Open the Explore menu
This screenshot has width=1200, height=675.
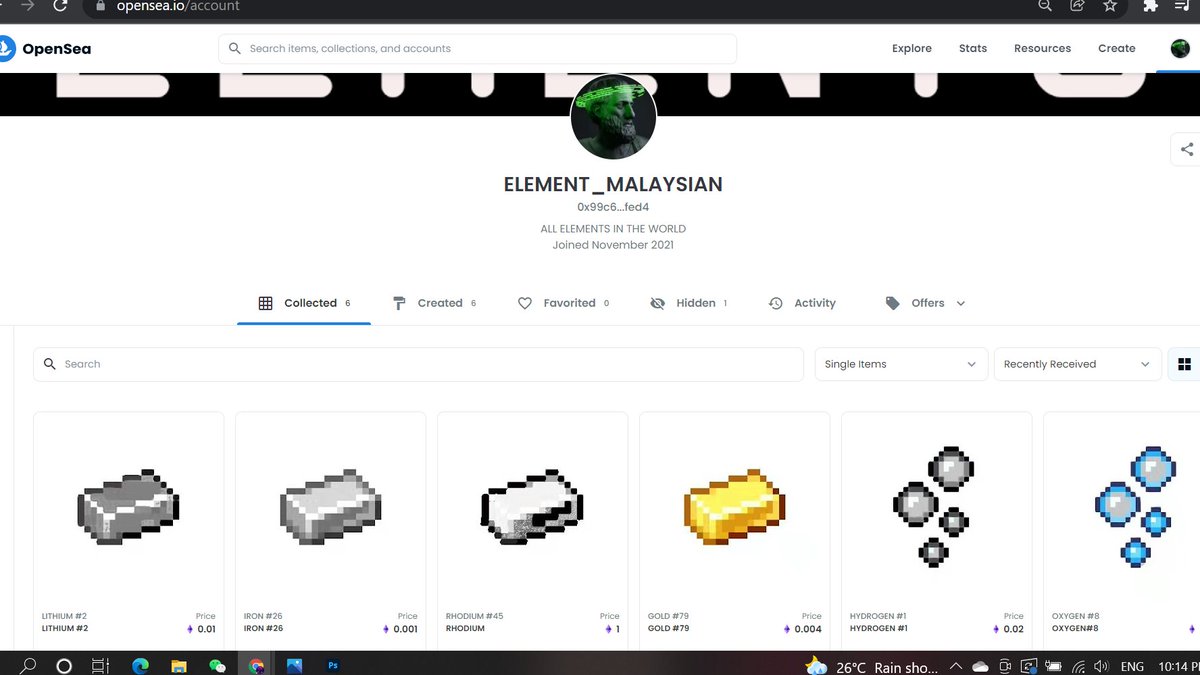coord(912,48)
